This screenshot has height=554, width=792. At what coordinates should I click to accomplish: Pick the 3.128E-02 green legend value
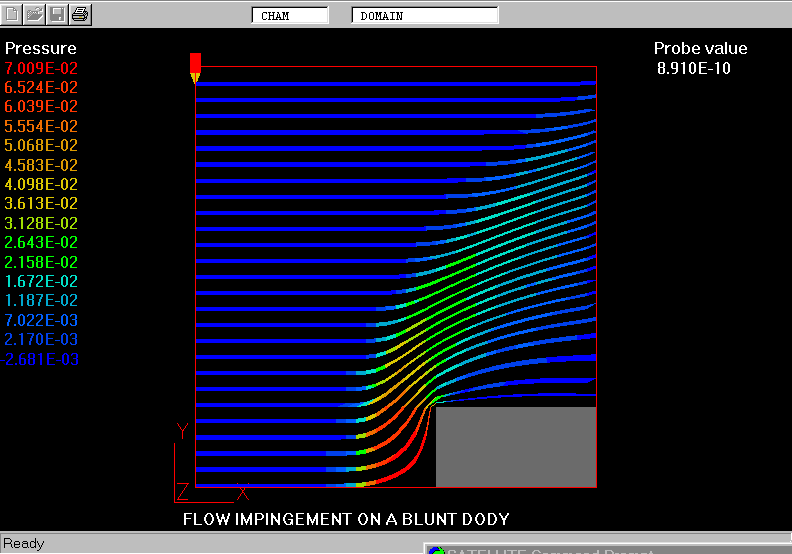(x=41, y=223)
